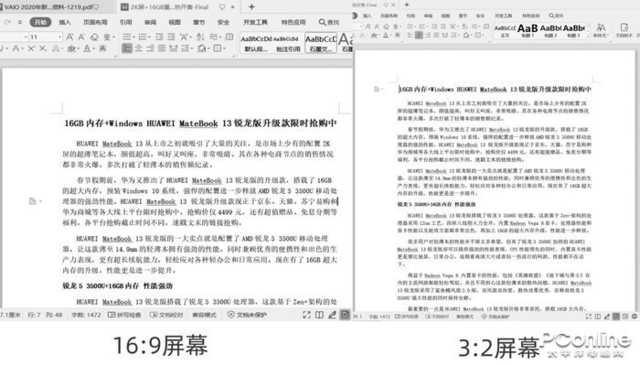Apply bullet list in the 3:2 window
This screenshot has height=365, width=640.
[x=410, y=27]
